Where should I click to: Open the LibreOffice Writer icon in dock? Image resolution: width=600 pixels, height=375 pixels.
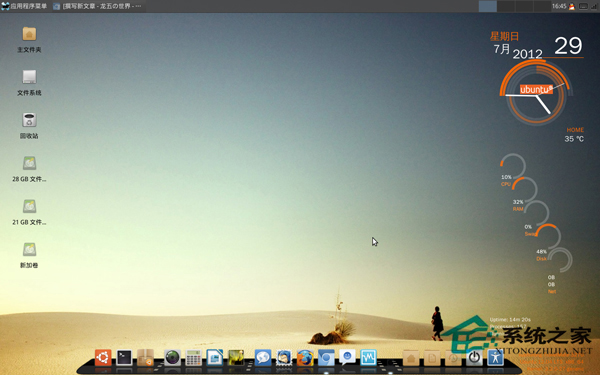[215, 358]
